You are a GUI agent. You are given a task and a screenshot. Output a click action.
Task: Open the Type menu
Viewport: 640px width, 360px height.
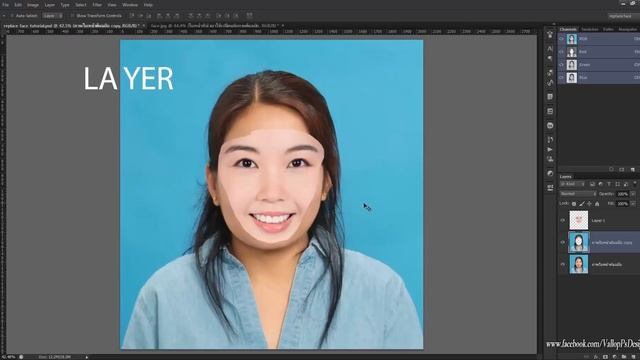pyautogui.click(x=65, y=5)
